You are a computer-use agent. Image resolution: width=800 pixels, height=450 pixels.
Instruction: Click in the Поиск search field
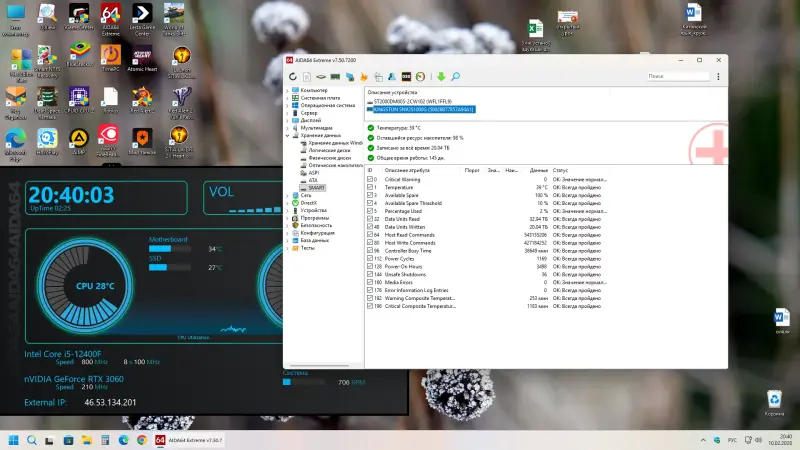click(678, 77)
